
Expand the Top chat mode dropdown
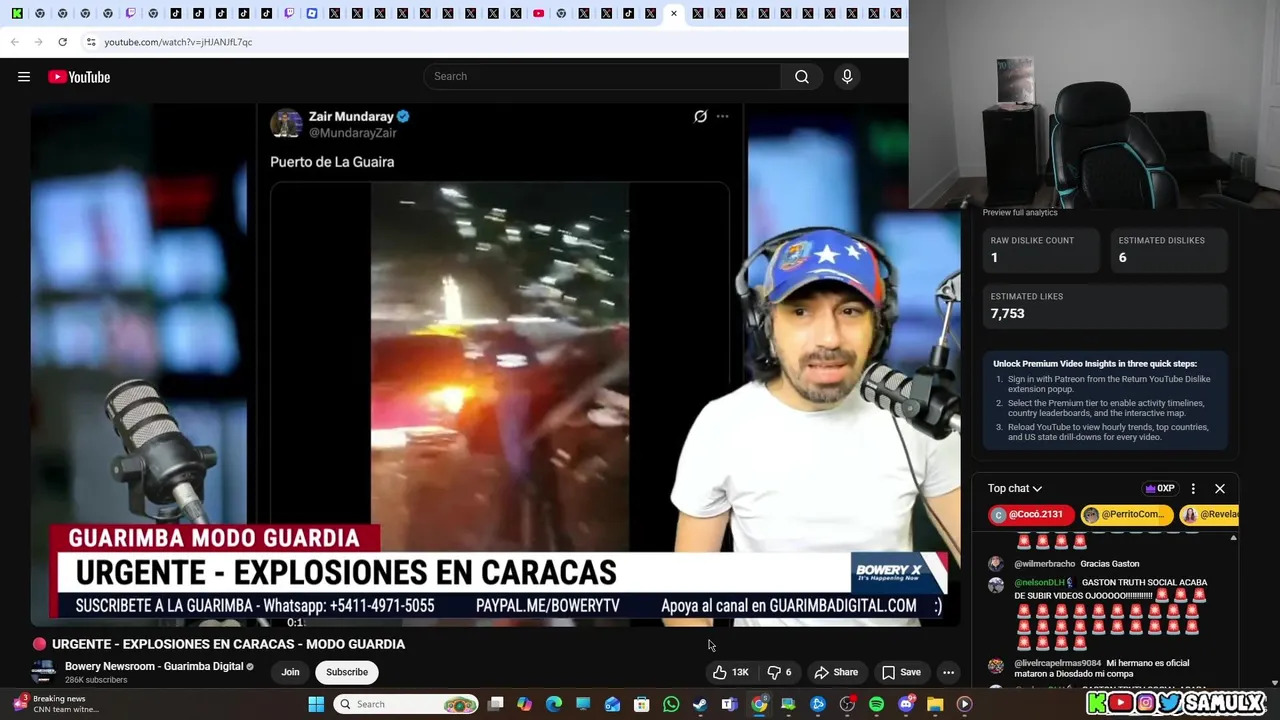pos(1015,488)
